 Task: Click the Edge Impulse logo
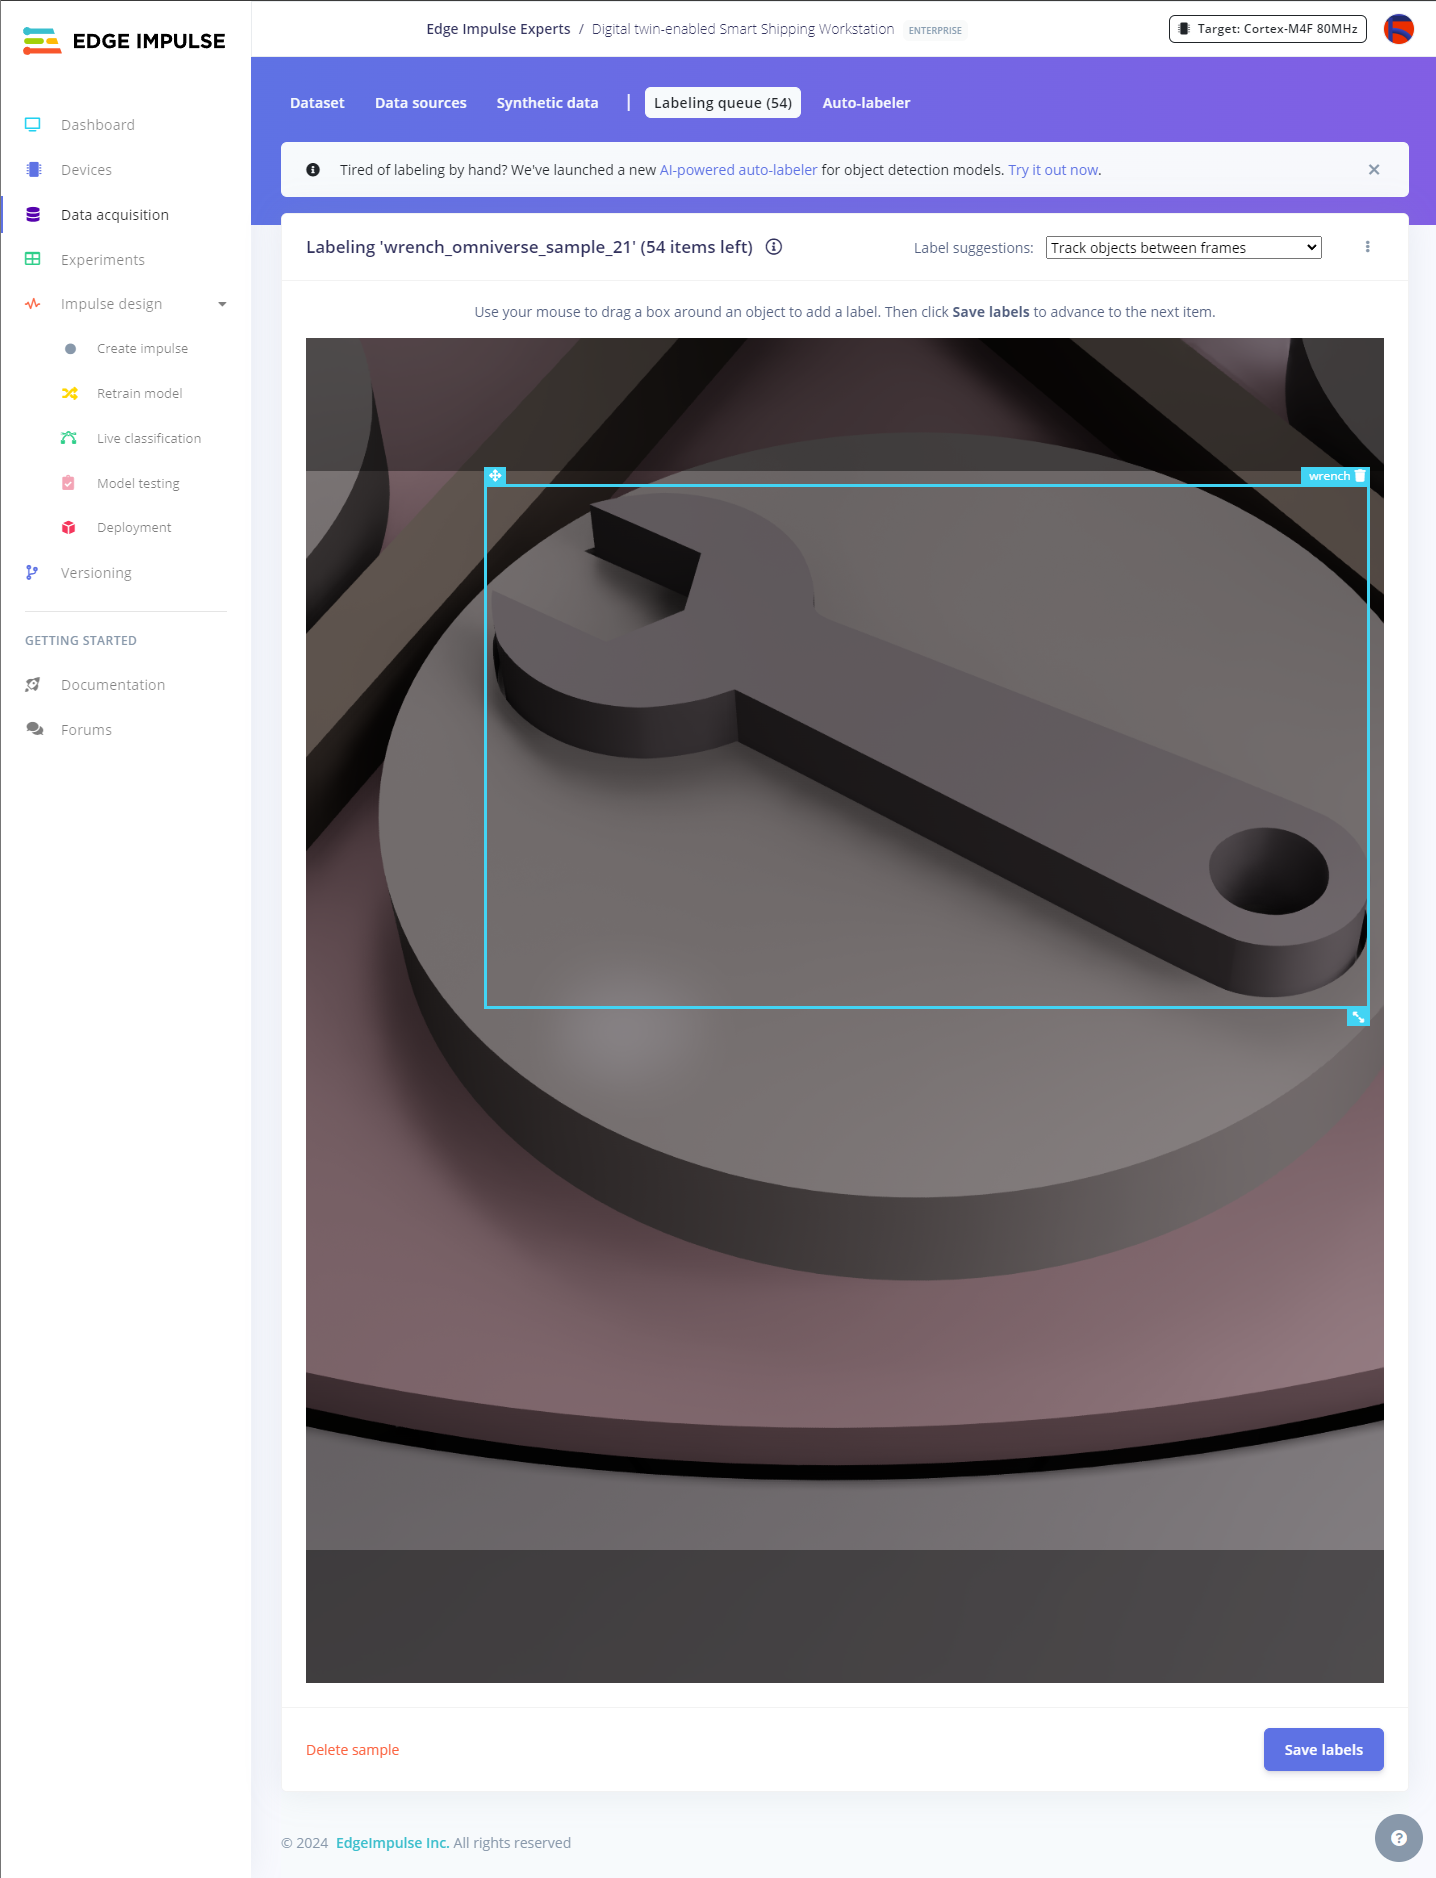click(x=124, y=41)
